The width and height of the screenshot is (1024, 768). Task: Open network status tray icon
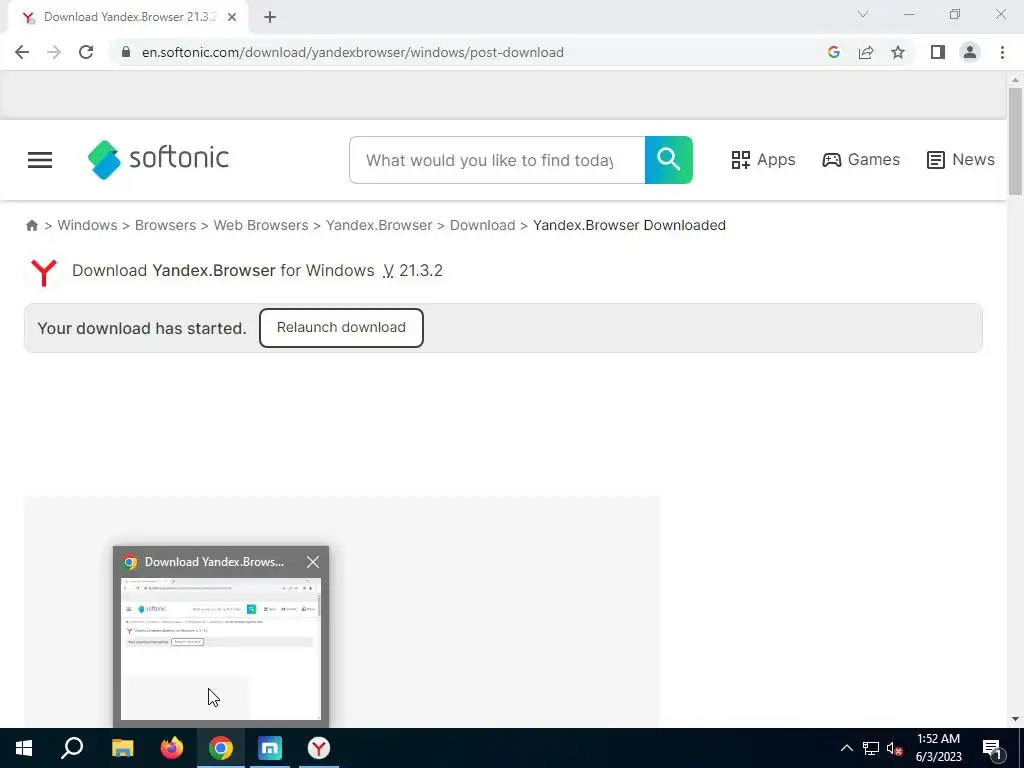pos(871,748)
